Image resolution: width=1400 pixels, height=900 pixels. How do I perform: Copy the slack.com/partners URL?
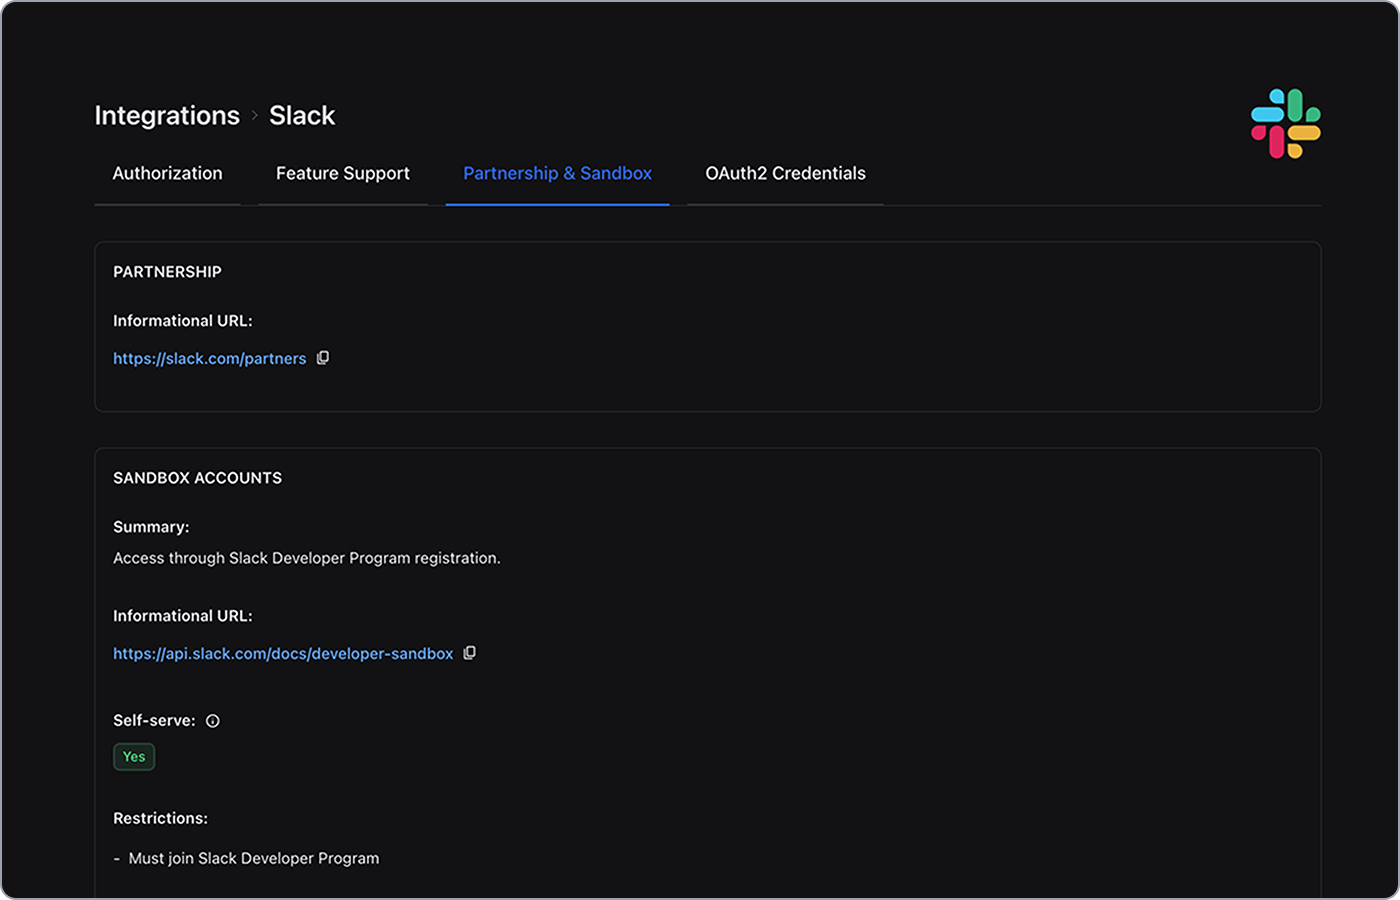[323, 358]
